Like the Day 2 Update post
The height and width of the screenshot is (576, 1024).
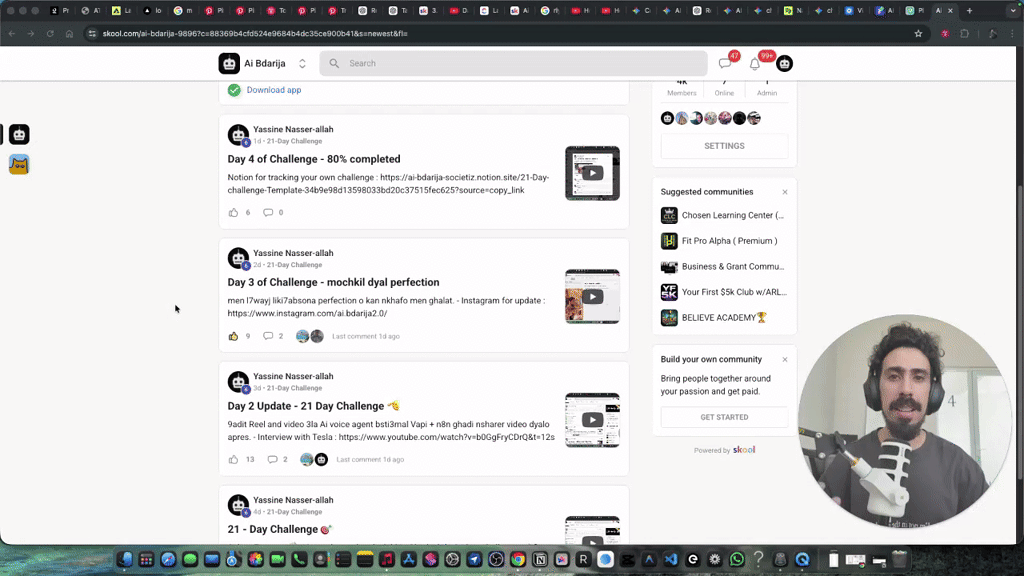[x=233, y=460]
